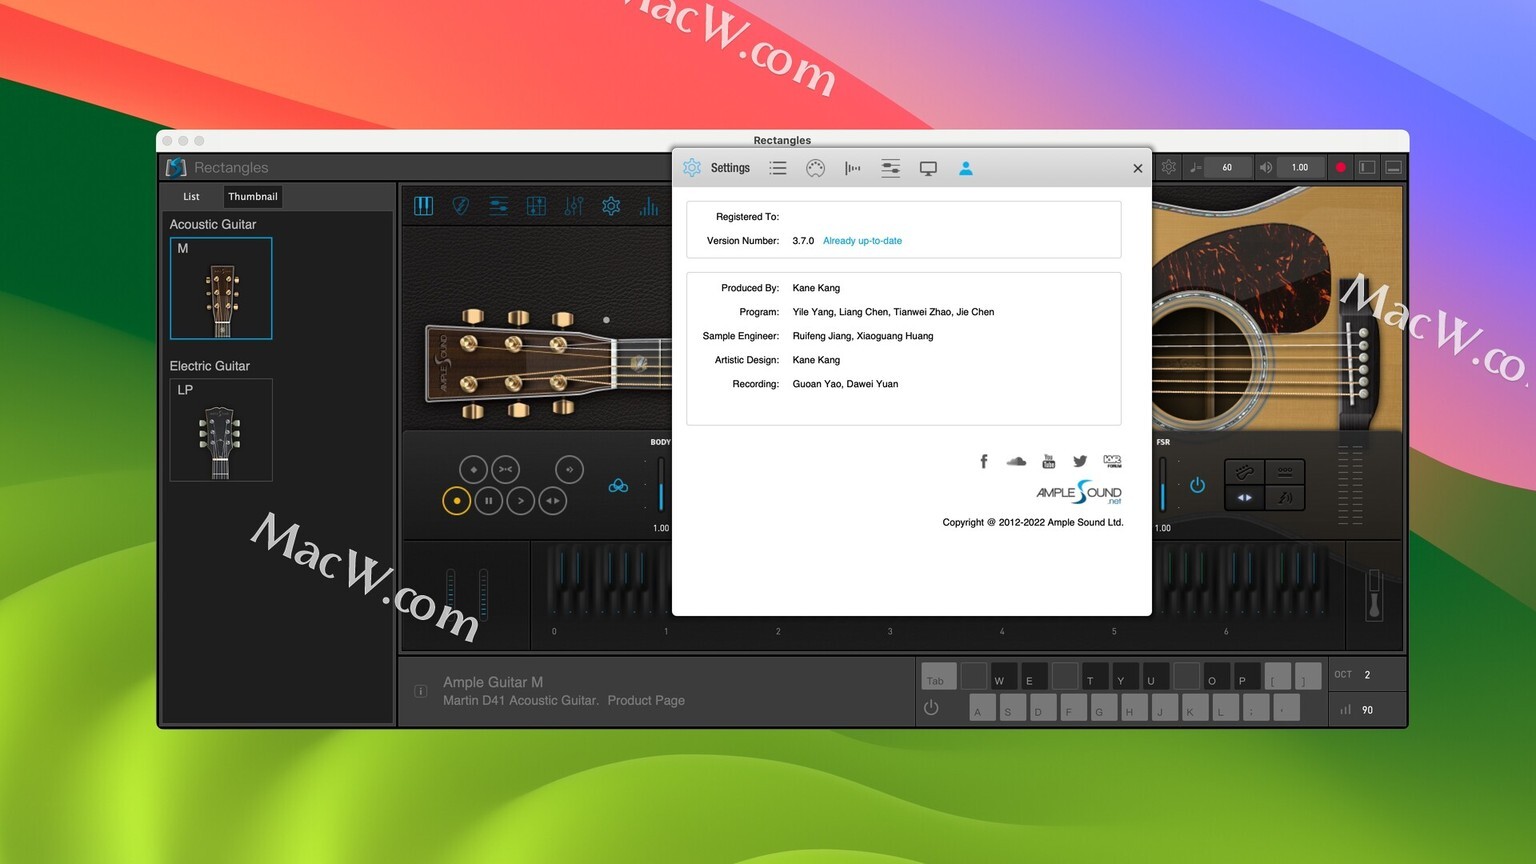Image resolution: width=1536 pixels, height=864 pixels.
Task: Click the string-lines button in FSR grid
Action: [x=1285, y=471]
